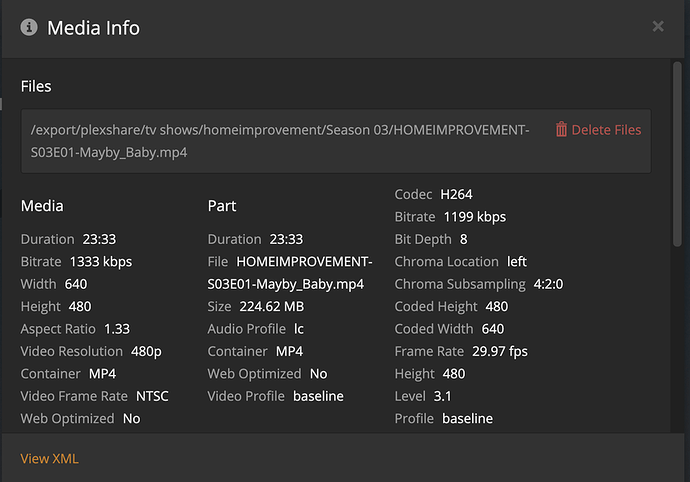Click the H264 codec value

456,194
